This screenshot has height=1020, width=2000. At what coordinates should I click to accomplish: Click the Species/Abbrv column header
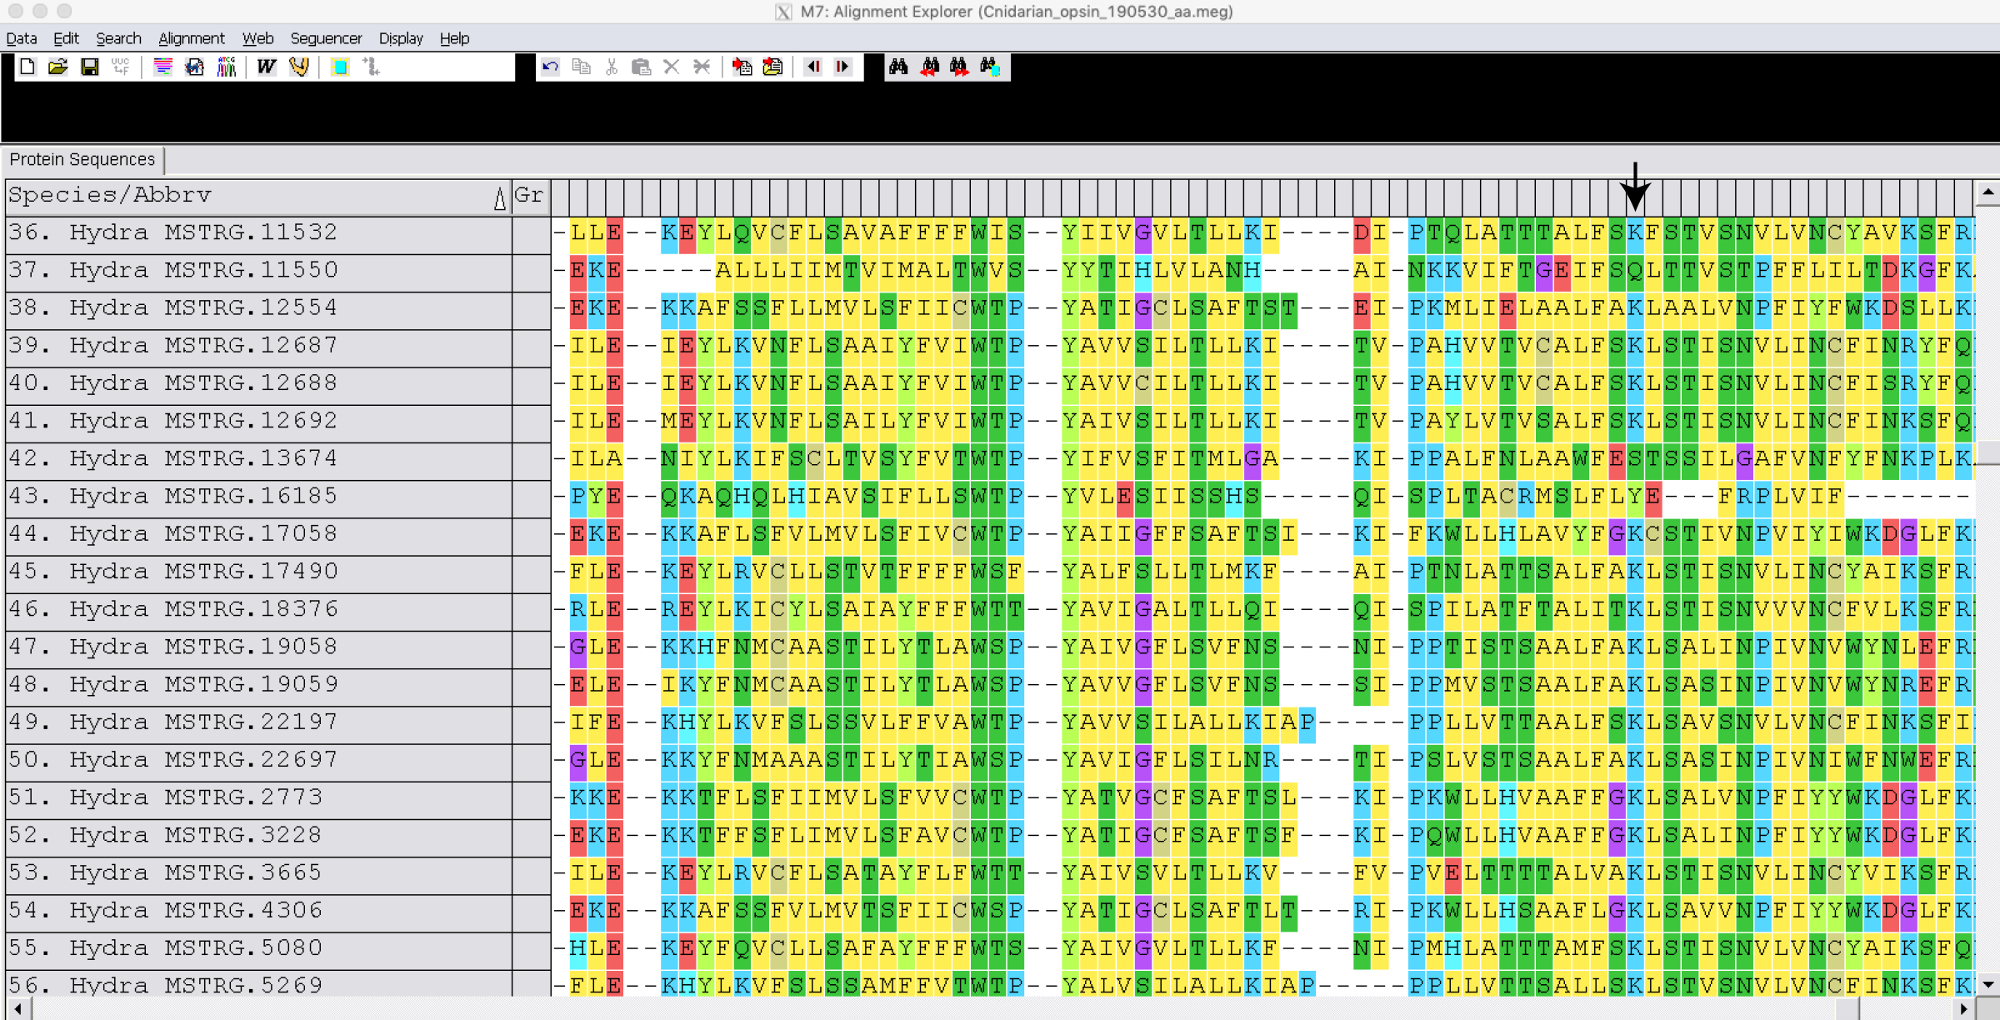coord(258,197)
